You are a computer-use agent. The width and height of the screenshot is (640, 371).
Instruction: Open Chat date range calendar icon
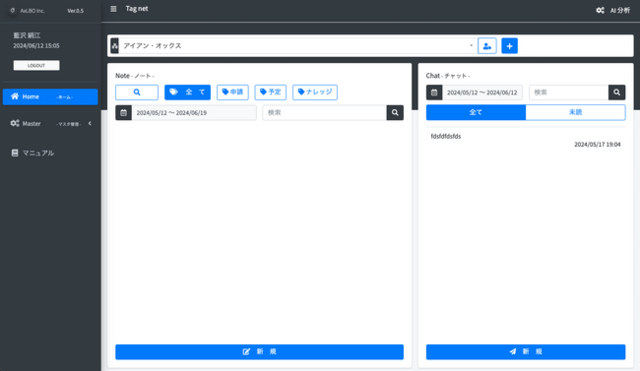(434, 93)
